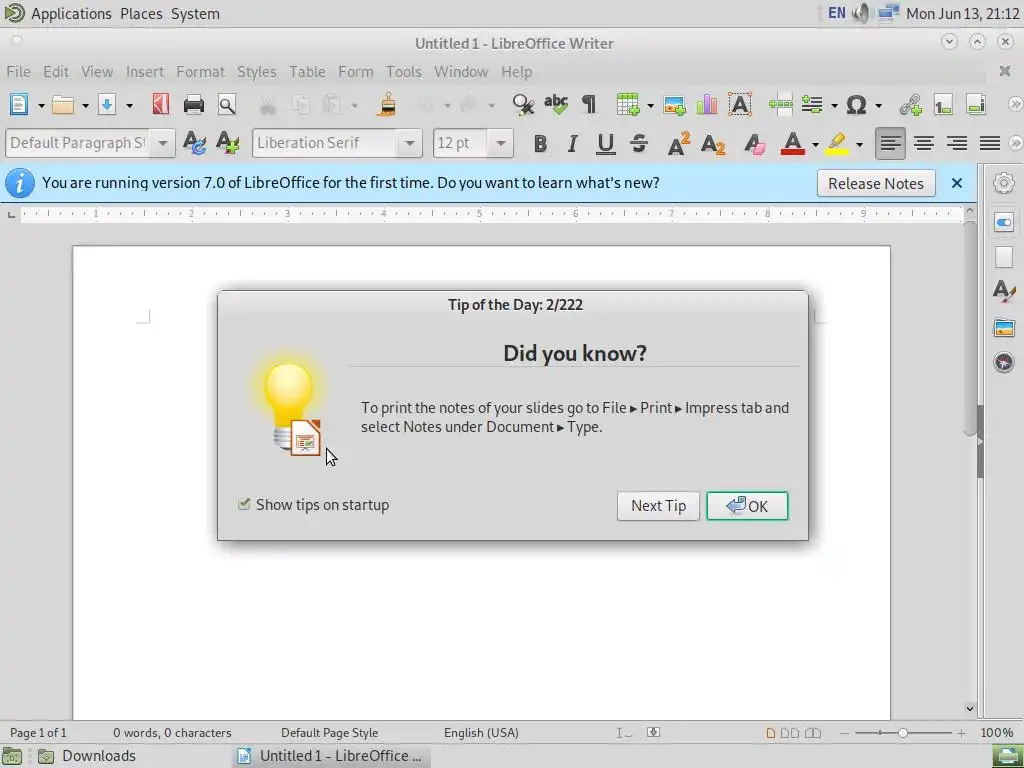Export directly as PDF icon
Viewport: 1024px width, 768px height.
coord(161,104)
